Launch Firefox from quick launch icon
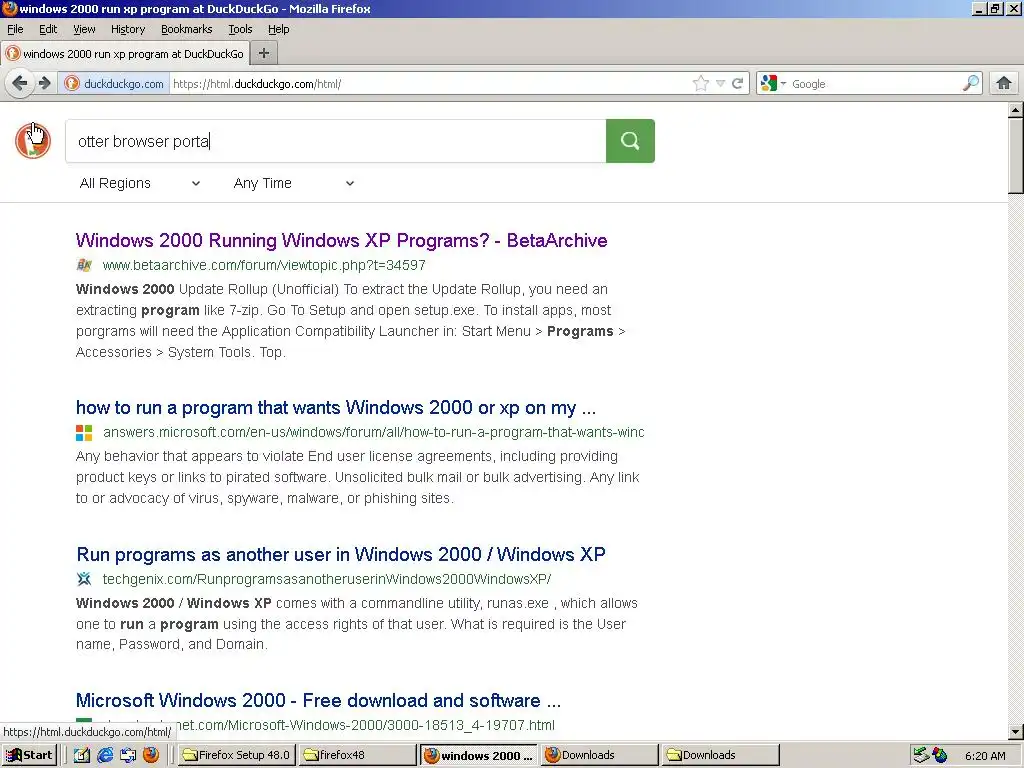Viewport: 1024px width, 768px height. pyautogui.click(x=151, y=755)
